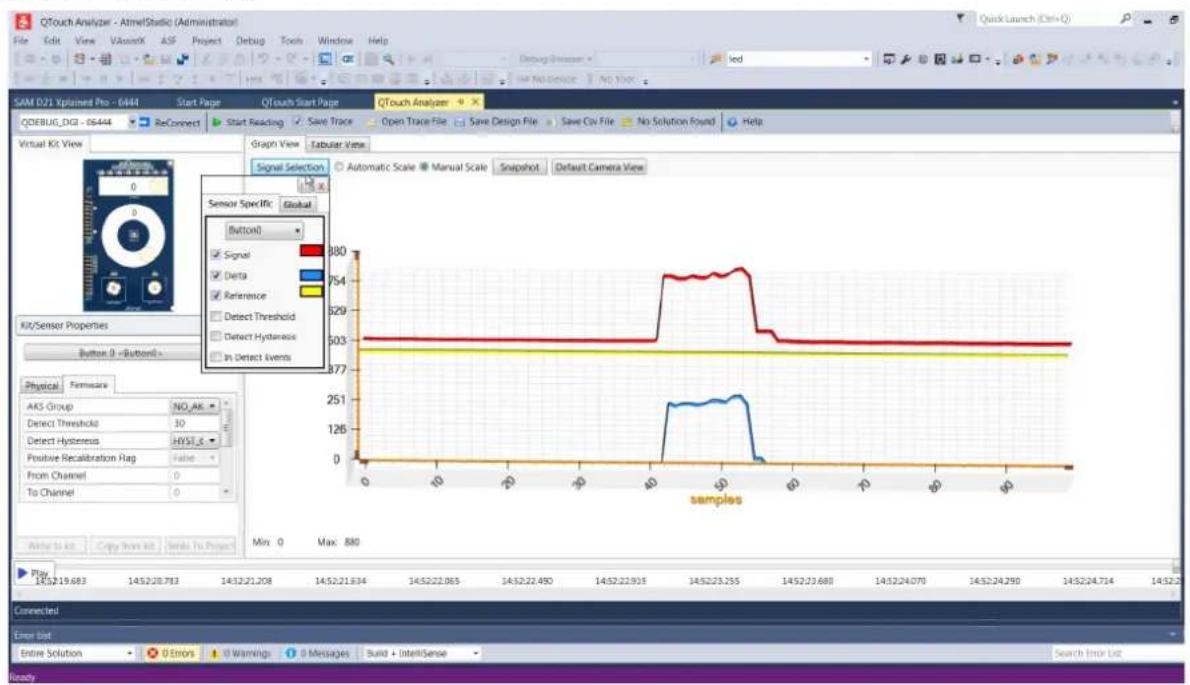The image size is (1190, 685).
Task: Switch to the Physical properties tab
Action: pyautogui.click(x=42, y=386)
